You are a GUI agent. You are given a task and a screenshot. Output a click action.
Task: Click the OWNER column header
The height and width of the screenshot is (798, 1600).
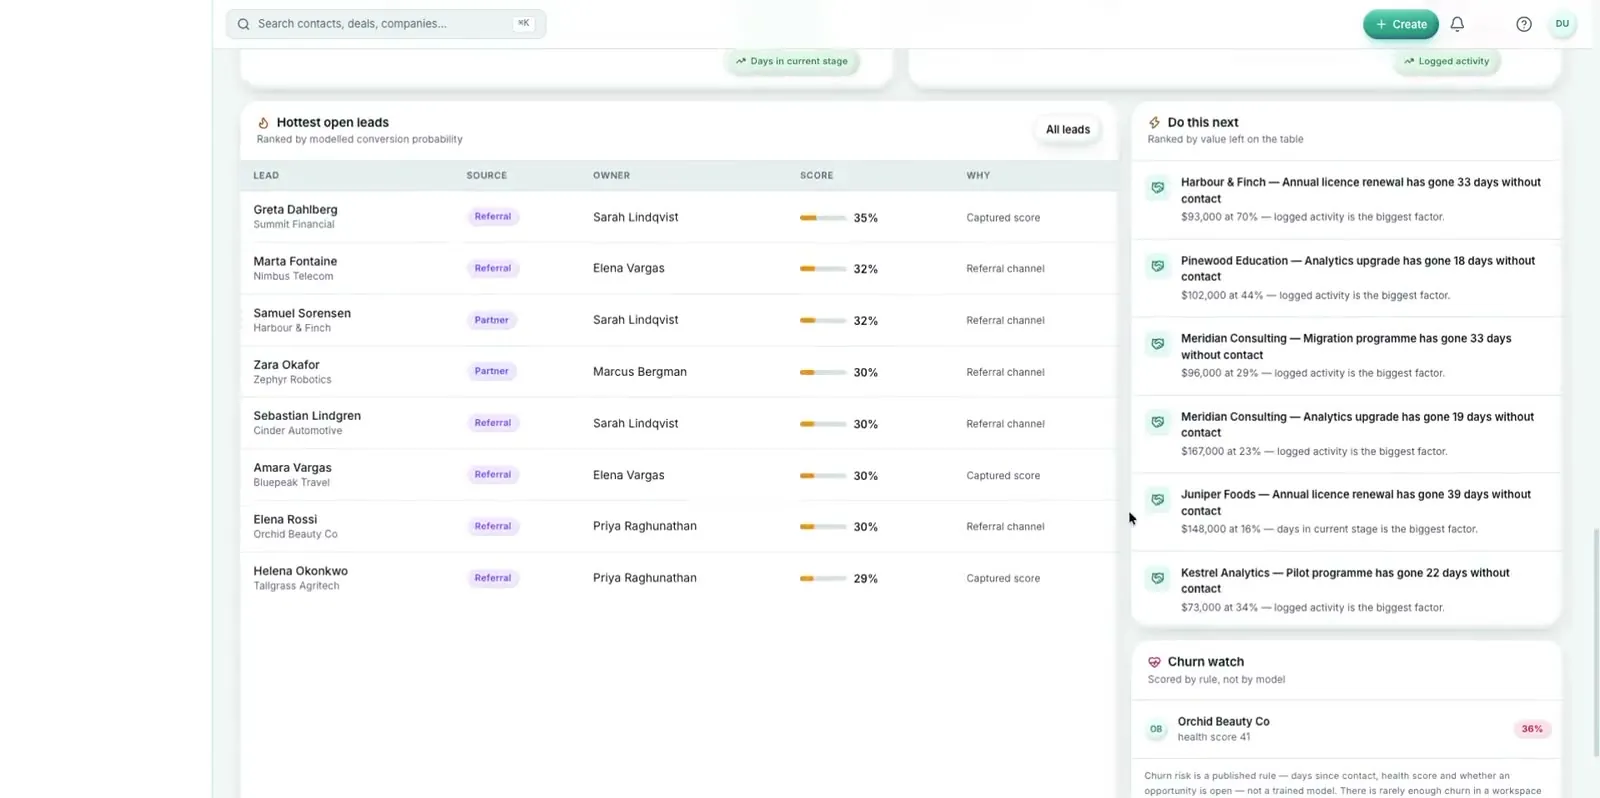coord(611,176)
